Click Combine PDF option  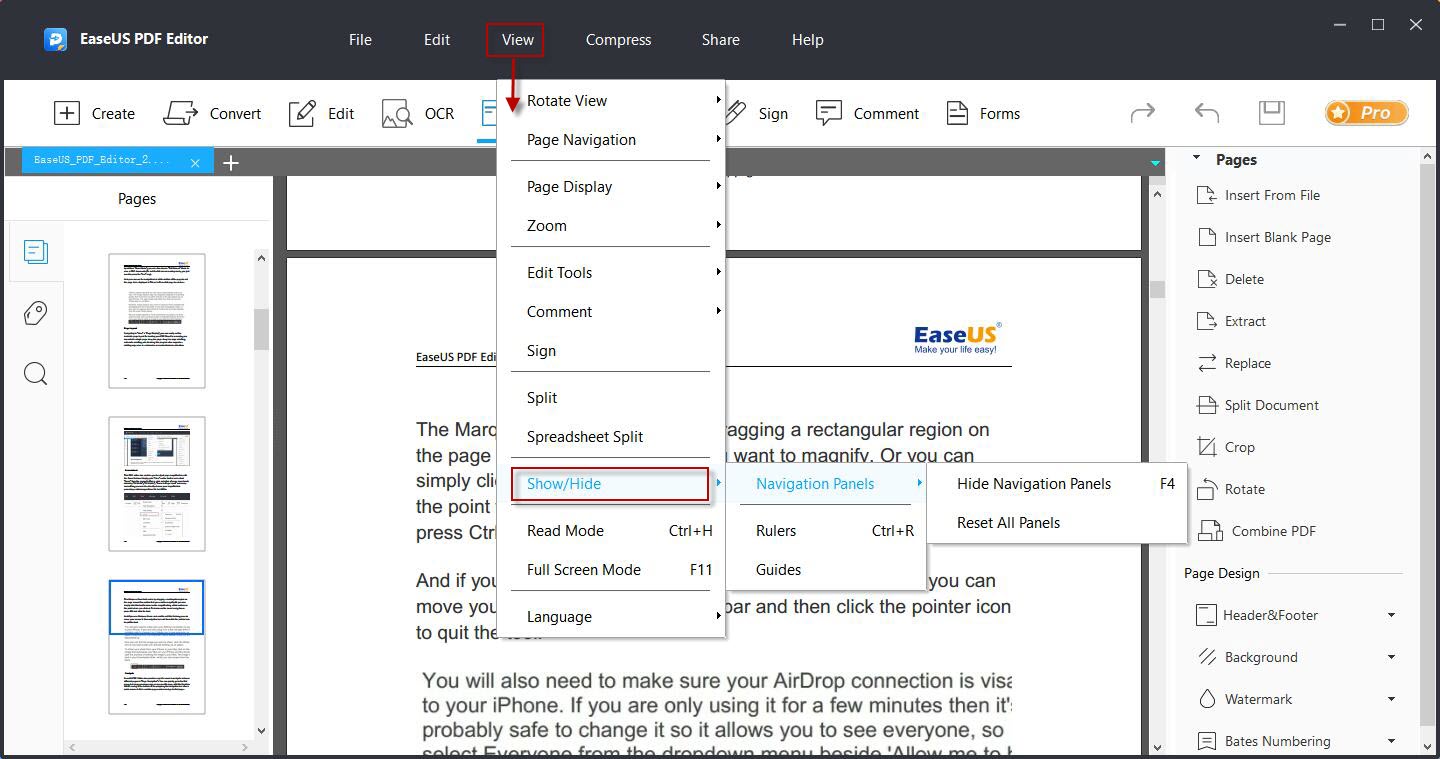pyautogui.click(x=1256, y=531)
